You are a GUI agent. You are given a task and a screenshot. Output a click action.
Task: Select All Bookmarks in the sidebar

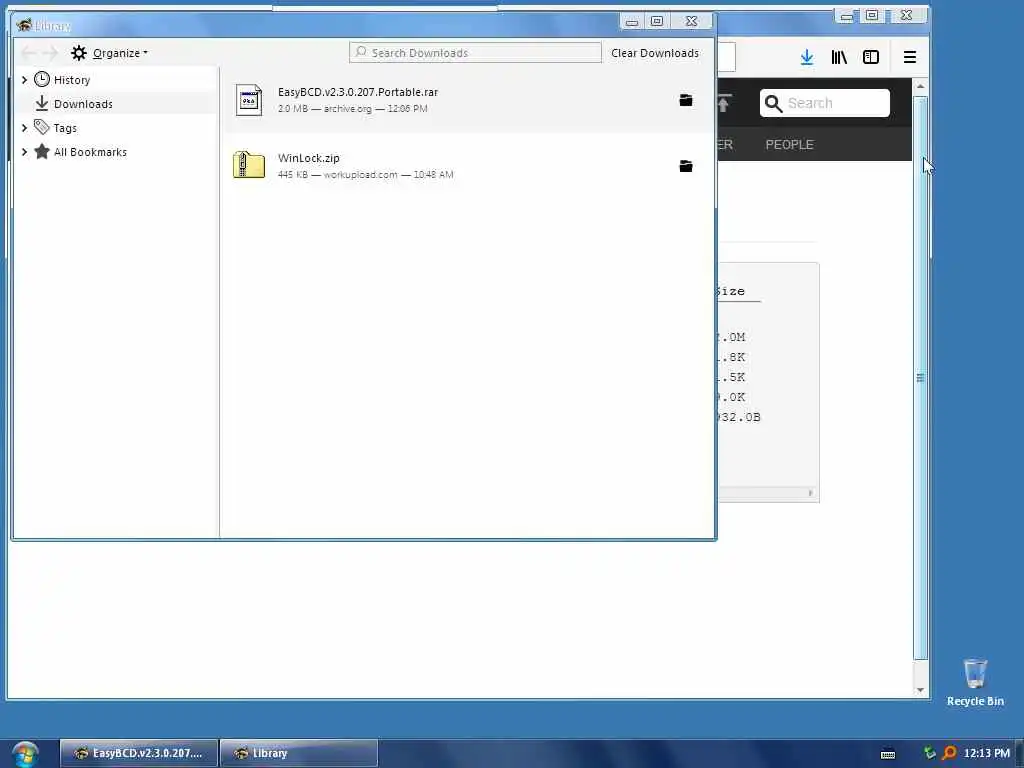(90, 152)
